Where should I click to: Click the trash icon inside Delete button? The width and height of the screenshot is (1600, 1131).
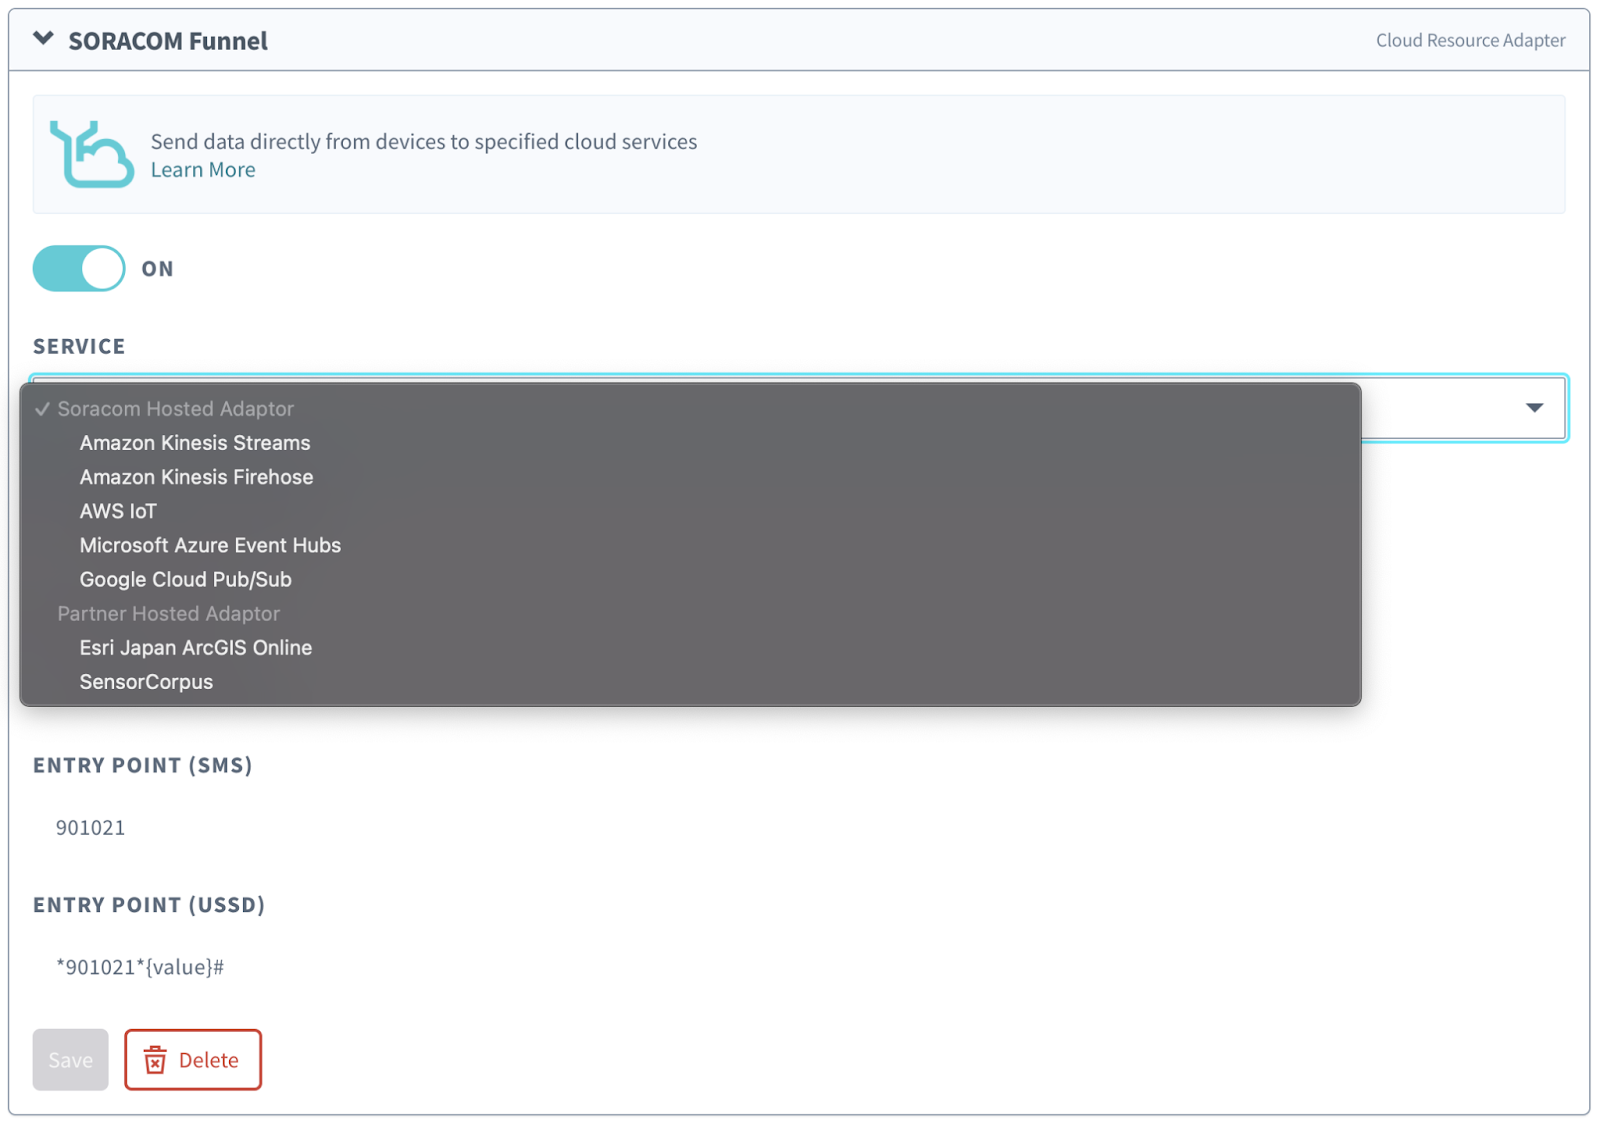[156, 1060]
